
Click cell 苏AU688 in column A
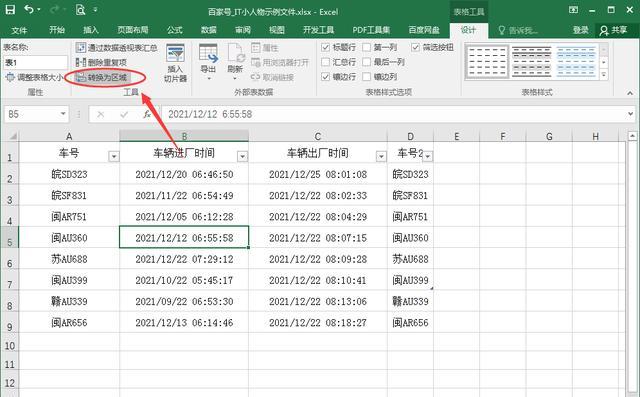tap(69, 259)
